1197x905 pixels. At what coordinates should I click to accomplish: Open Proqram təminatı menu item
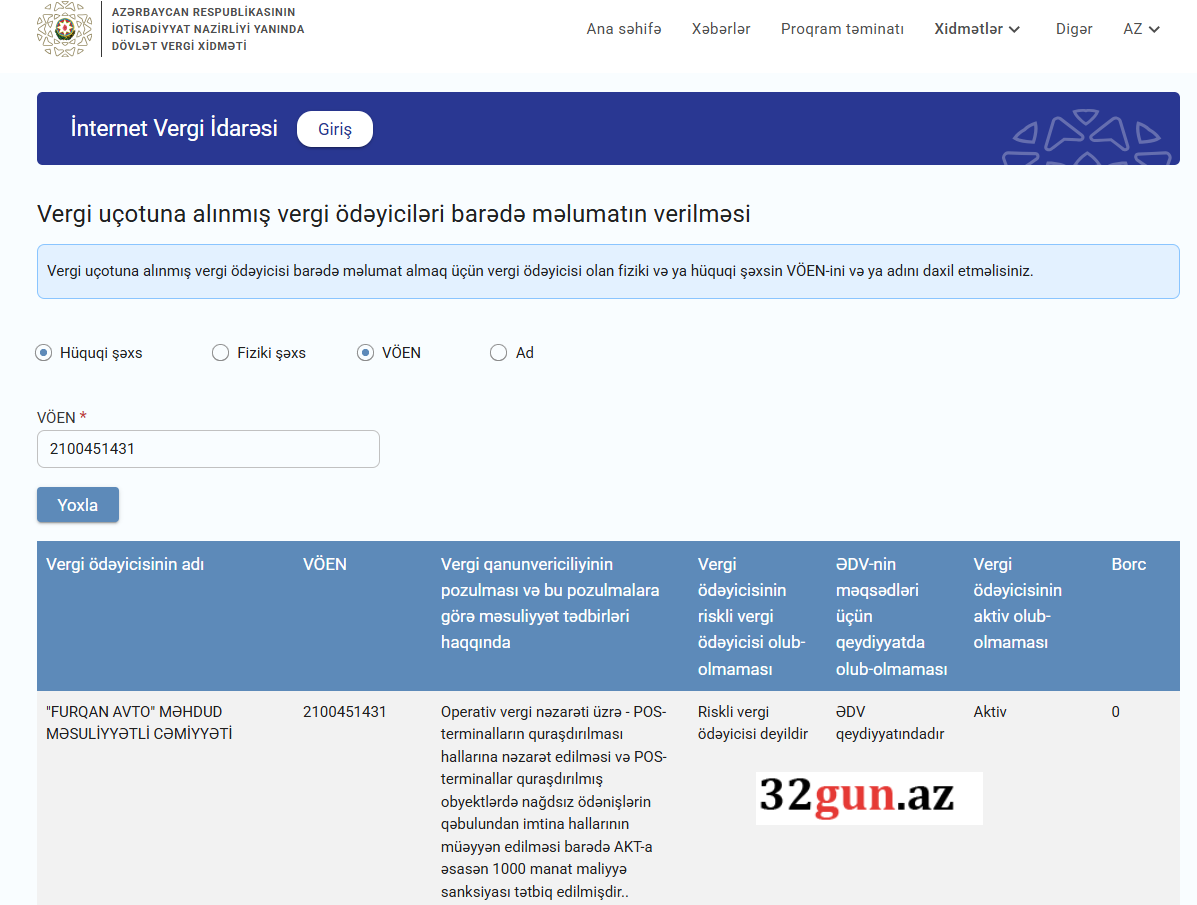(842, 29)
